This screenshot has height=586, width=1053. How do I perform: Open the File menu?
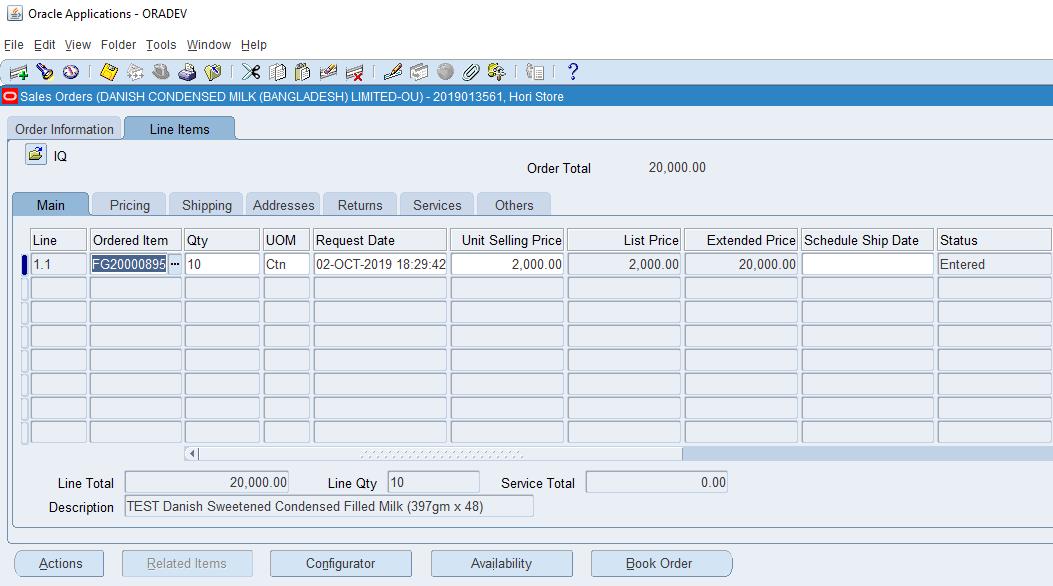(x=13, y=45)
